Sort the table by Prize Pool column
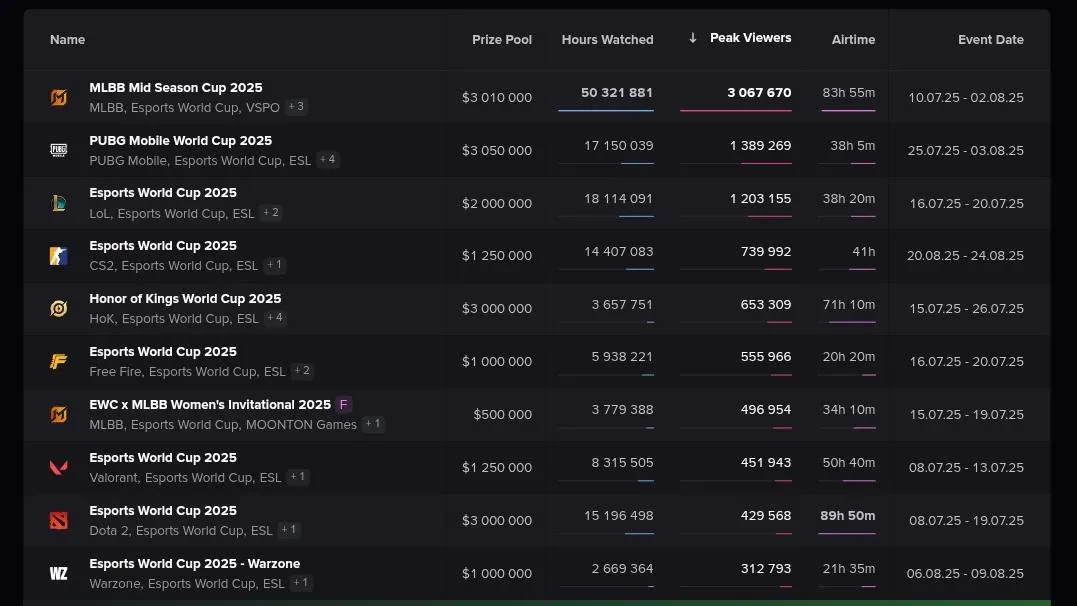The width and height of the screenshot is (1077, 606). click(502, 40)
